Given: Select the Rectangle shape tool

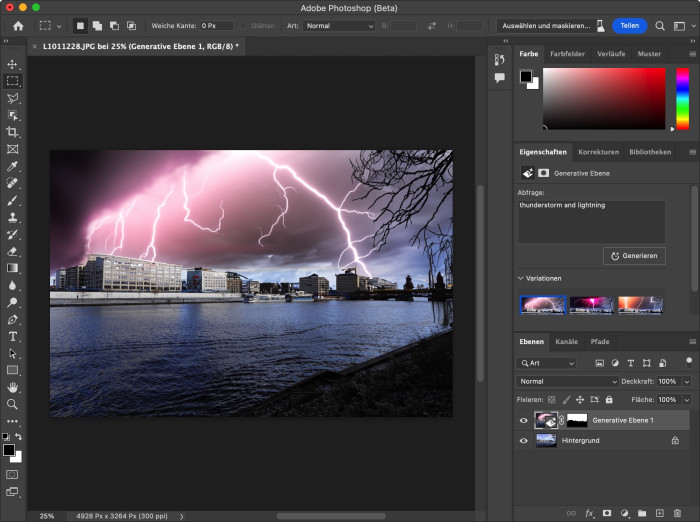Looking at the screenshot, I should point(12,370).
